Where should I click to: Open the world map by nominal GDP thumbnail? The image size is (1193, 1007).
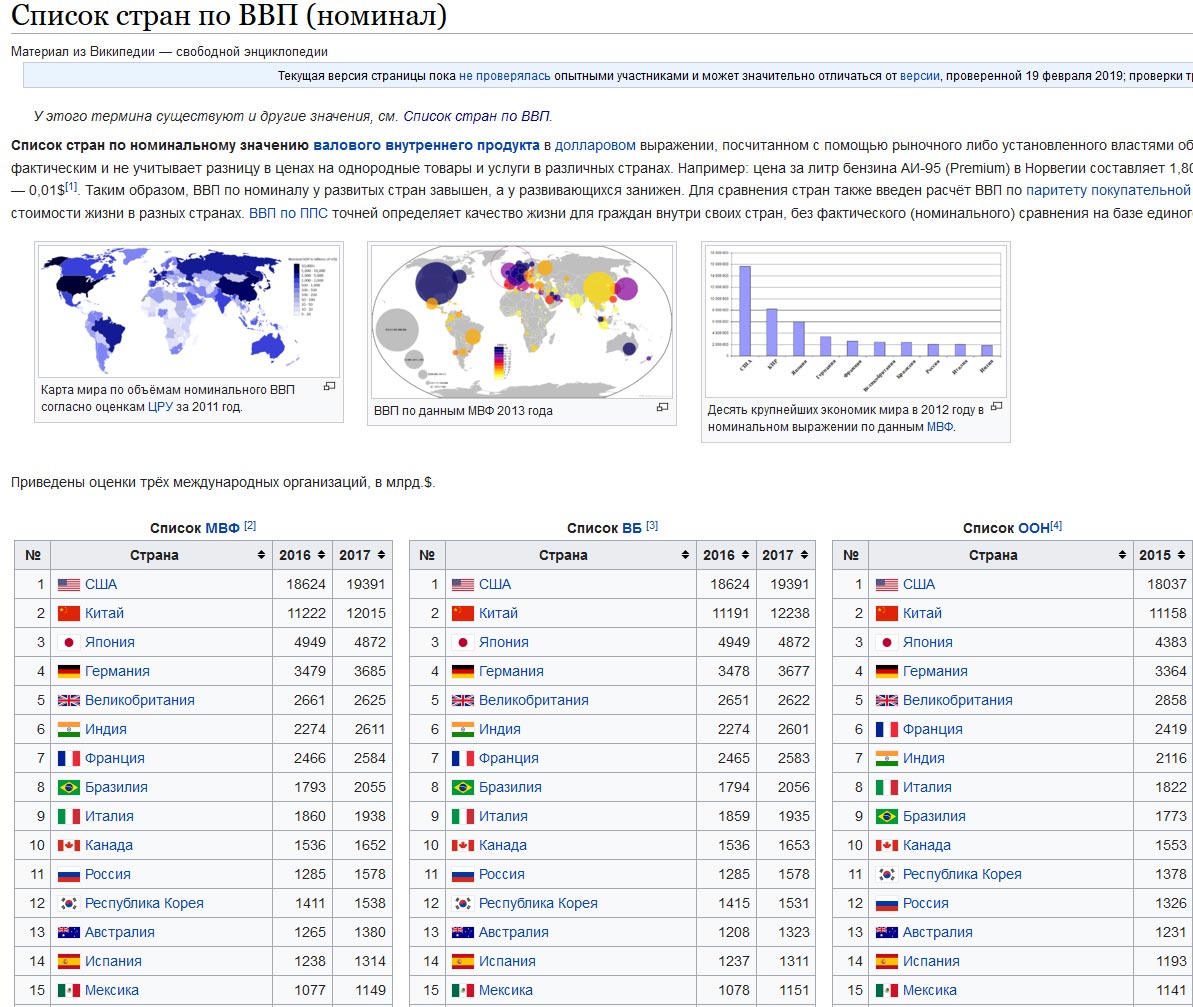pos(189,311)
